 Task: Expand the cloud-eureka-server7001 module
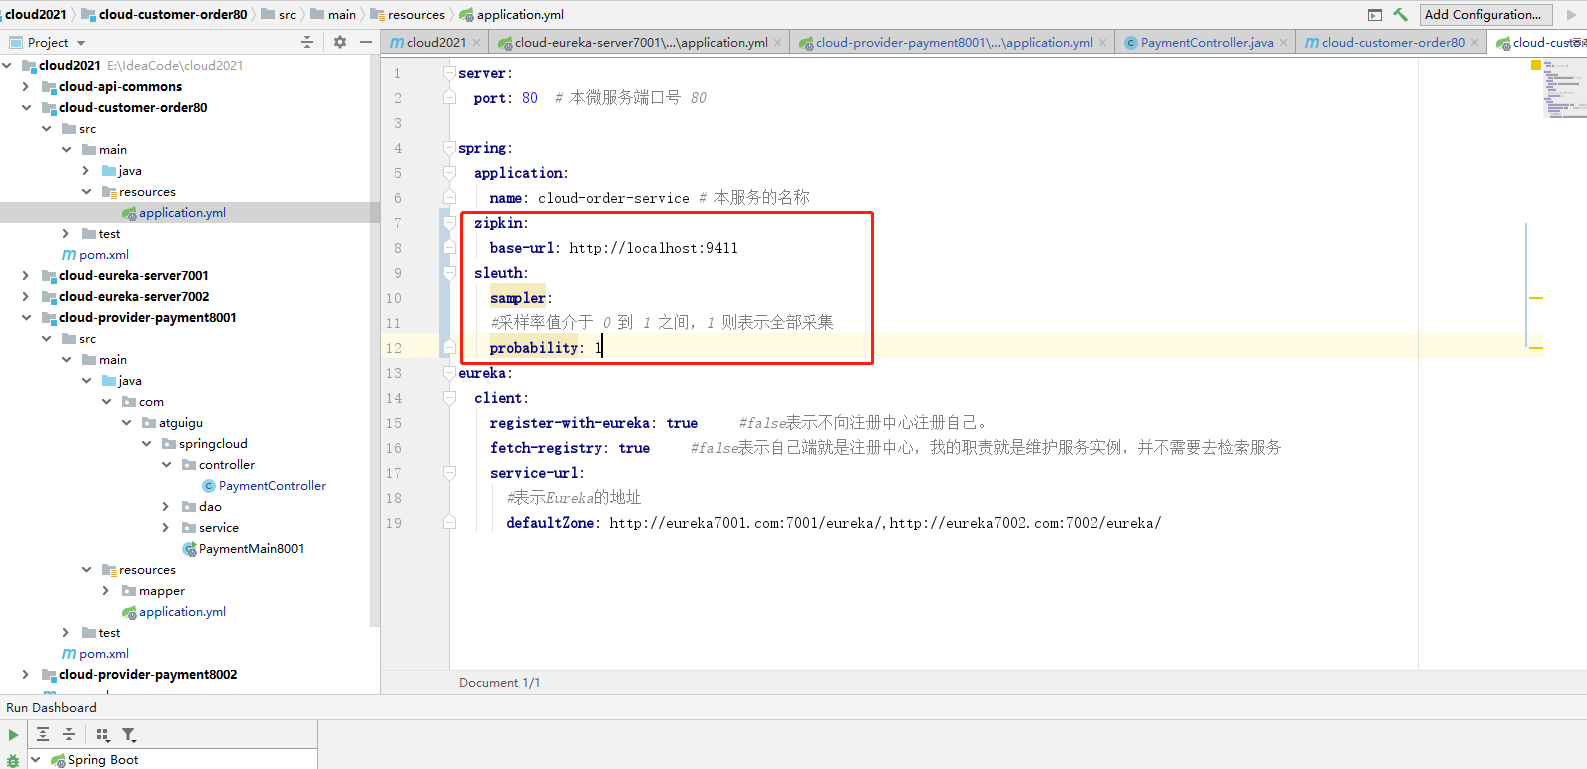(26, 276)
